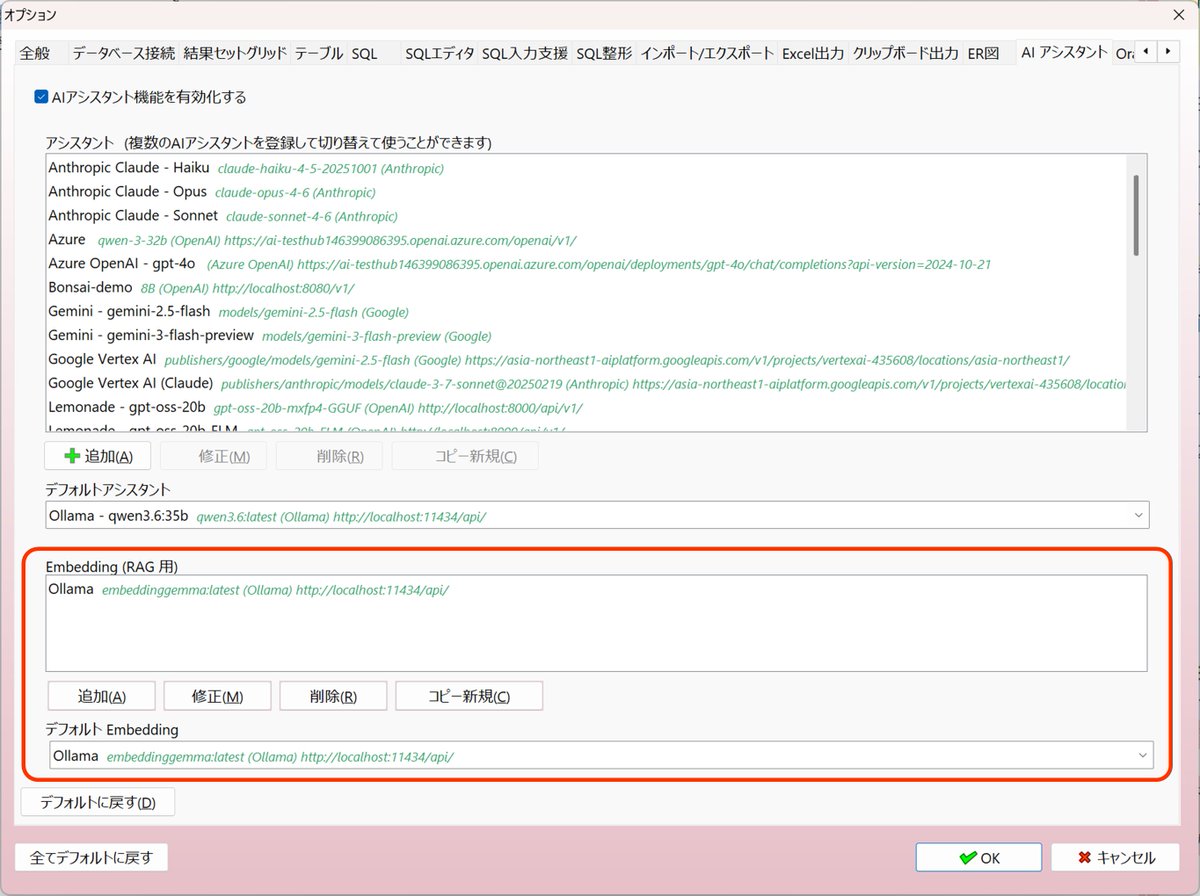This screenshot has width=1200, height=896.
Task: Select Google Vertex AI (Claude) row
Action: pyautogui.click(x=588, y=383)
